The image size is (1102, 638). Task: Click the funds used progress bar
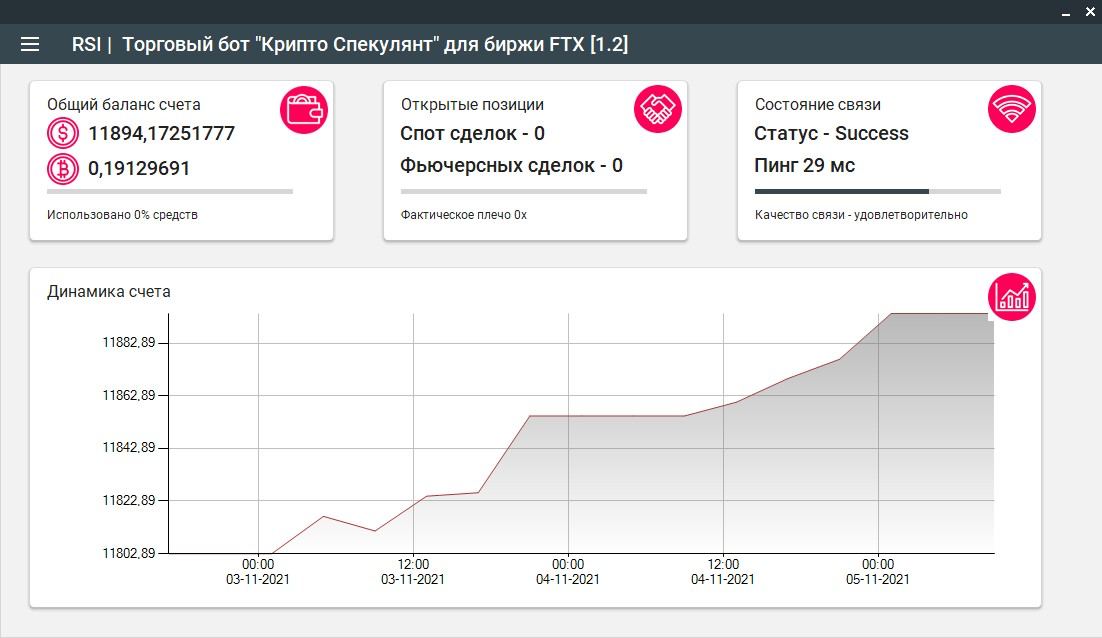(x=169, y=191)
